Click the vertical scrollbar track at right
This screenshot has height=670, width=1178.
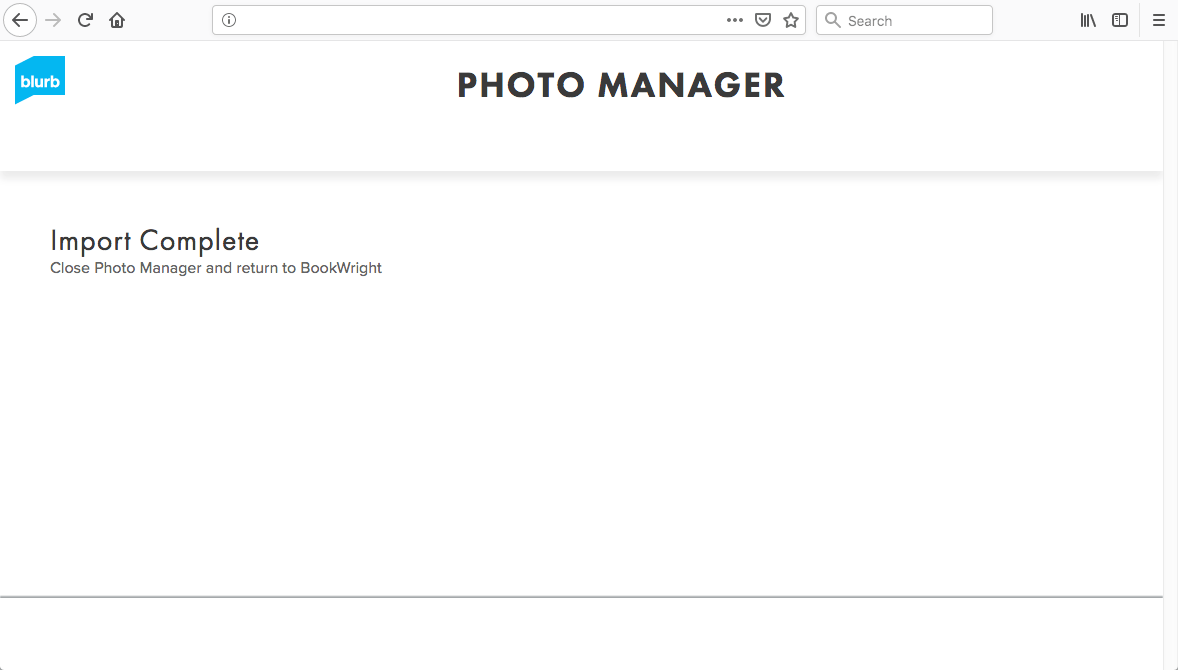coord(1170,355)
